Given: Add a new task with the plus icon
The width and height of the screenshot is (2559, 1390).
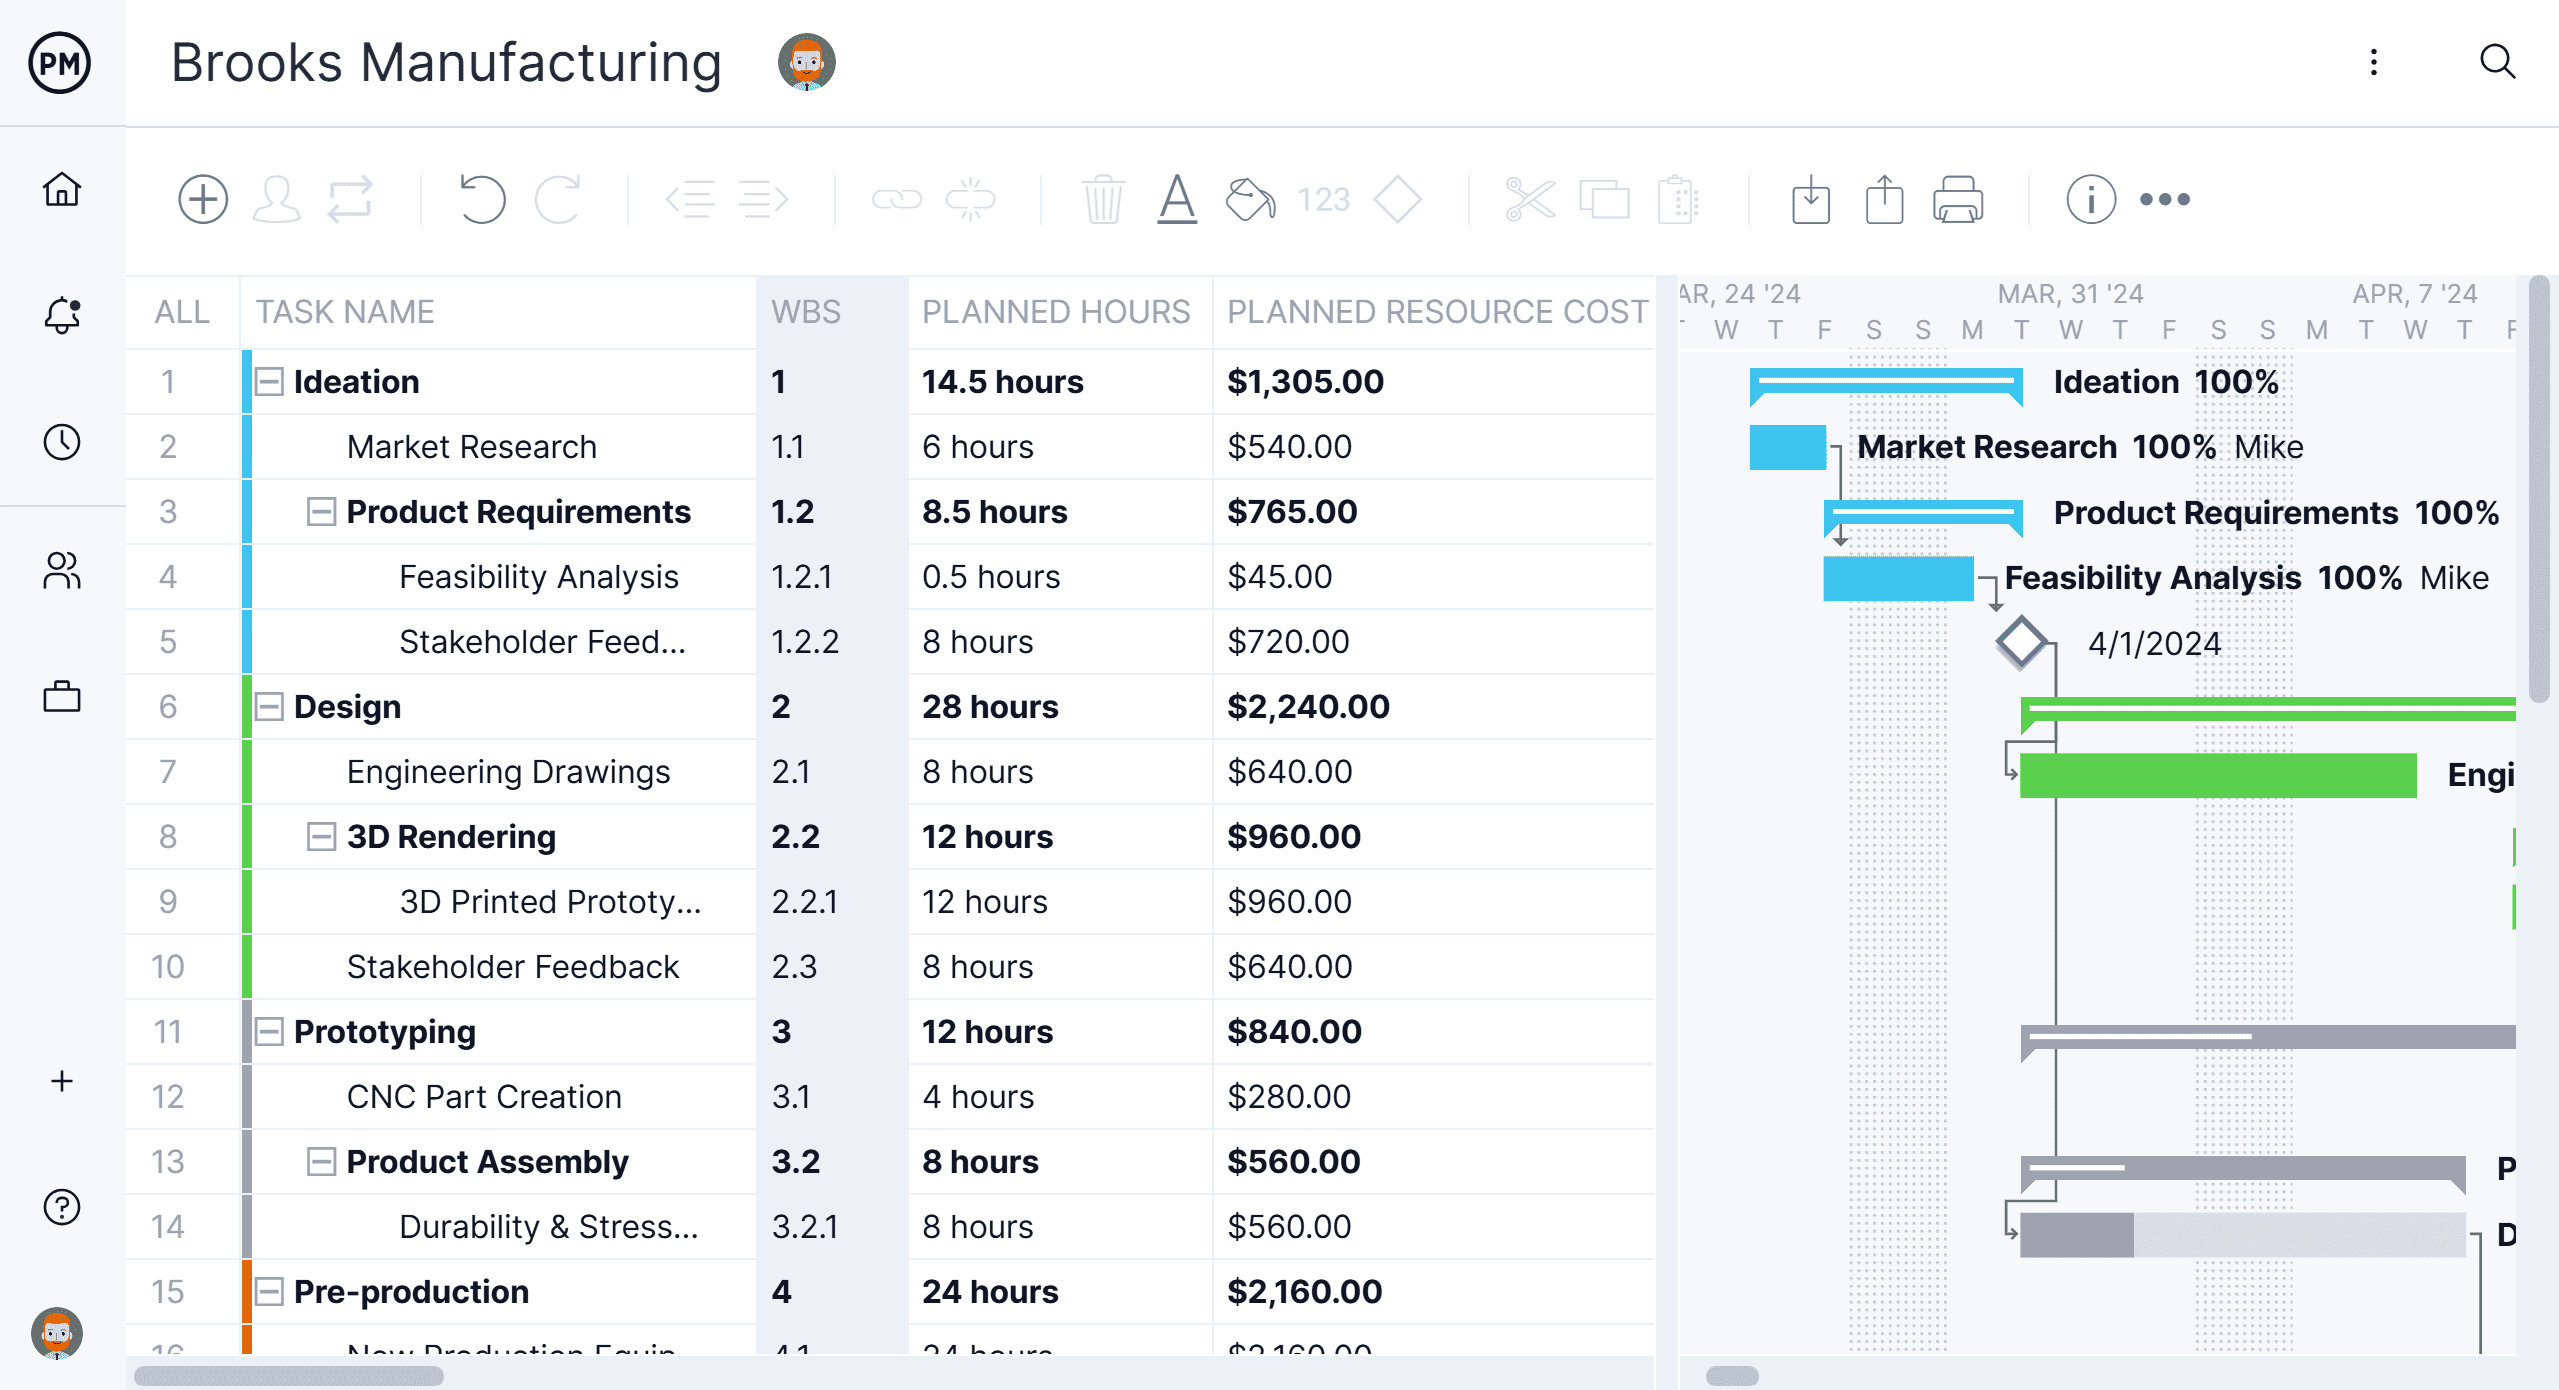Looking at the screenshot, I should pyautogui.click(x=203, y=198).
